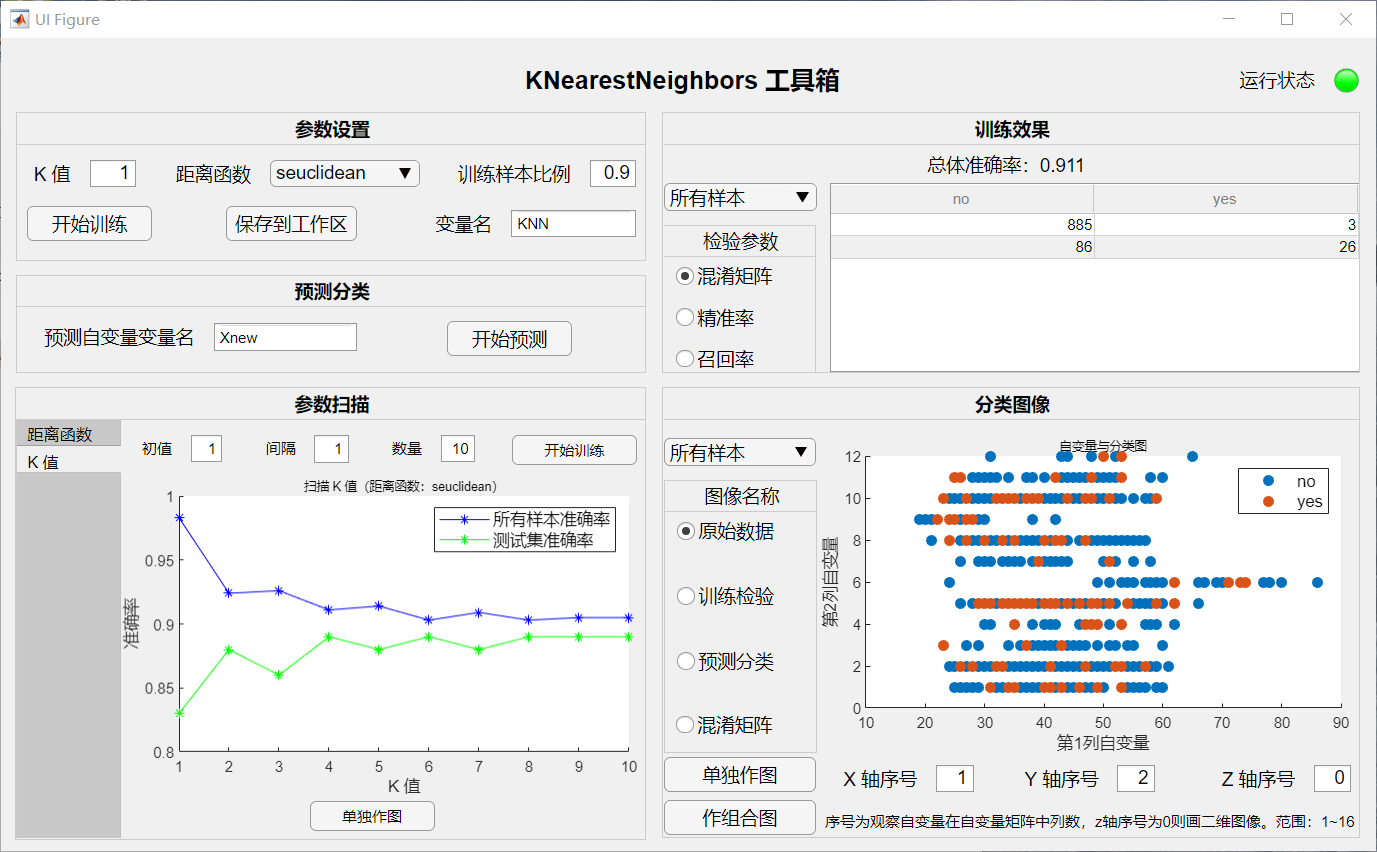1377x852 pixels.
Task: Select the 精准率 radio option
Action: pos(685,318)
